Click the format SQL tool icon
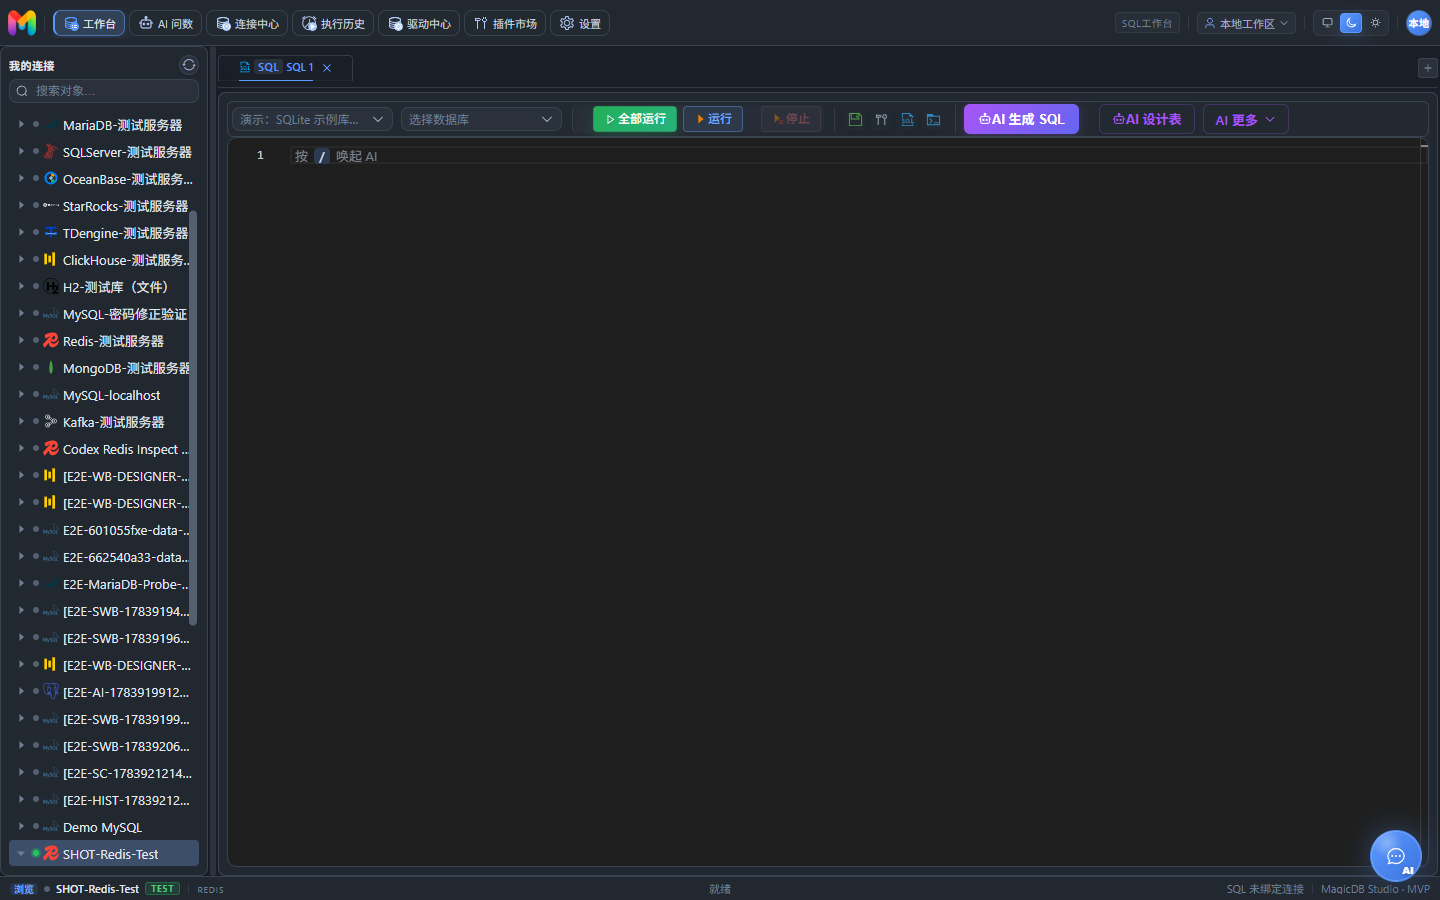 coord(881,119)
